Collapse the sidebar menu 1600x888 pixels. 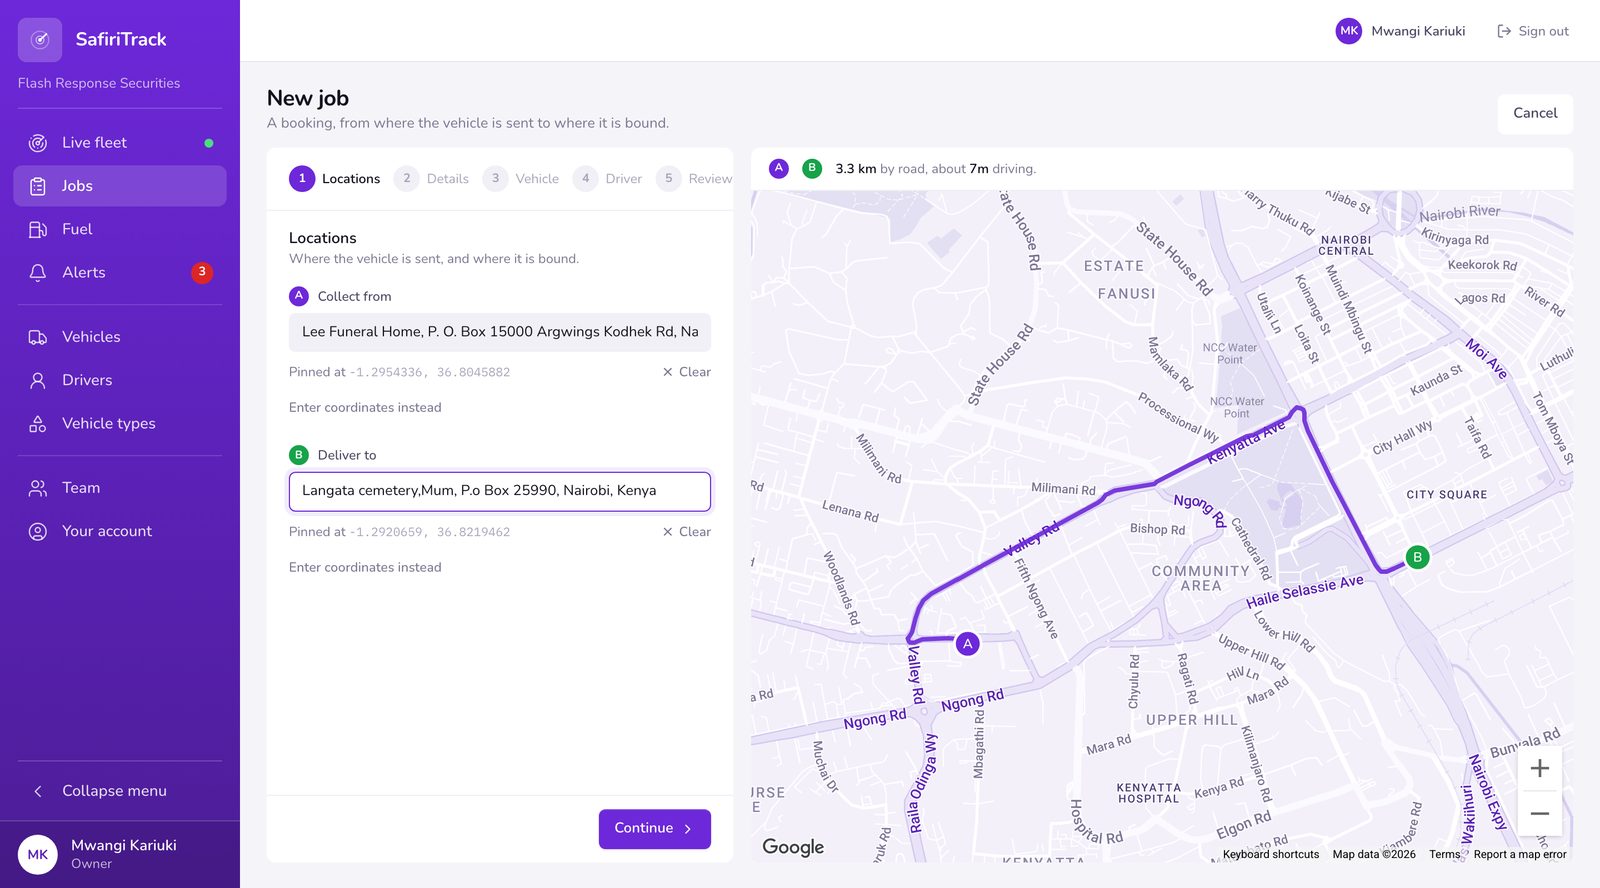(x=120, y=791)
